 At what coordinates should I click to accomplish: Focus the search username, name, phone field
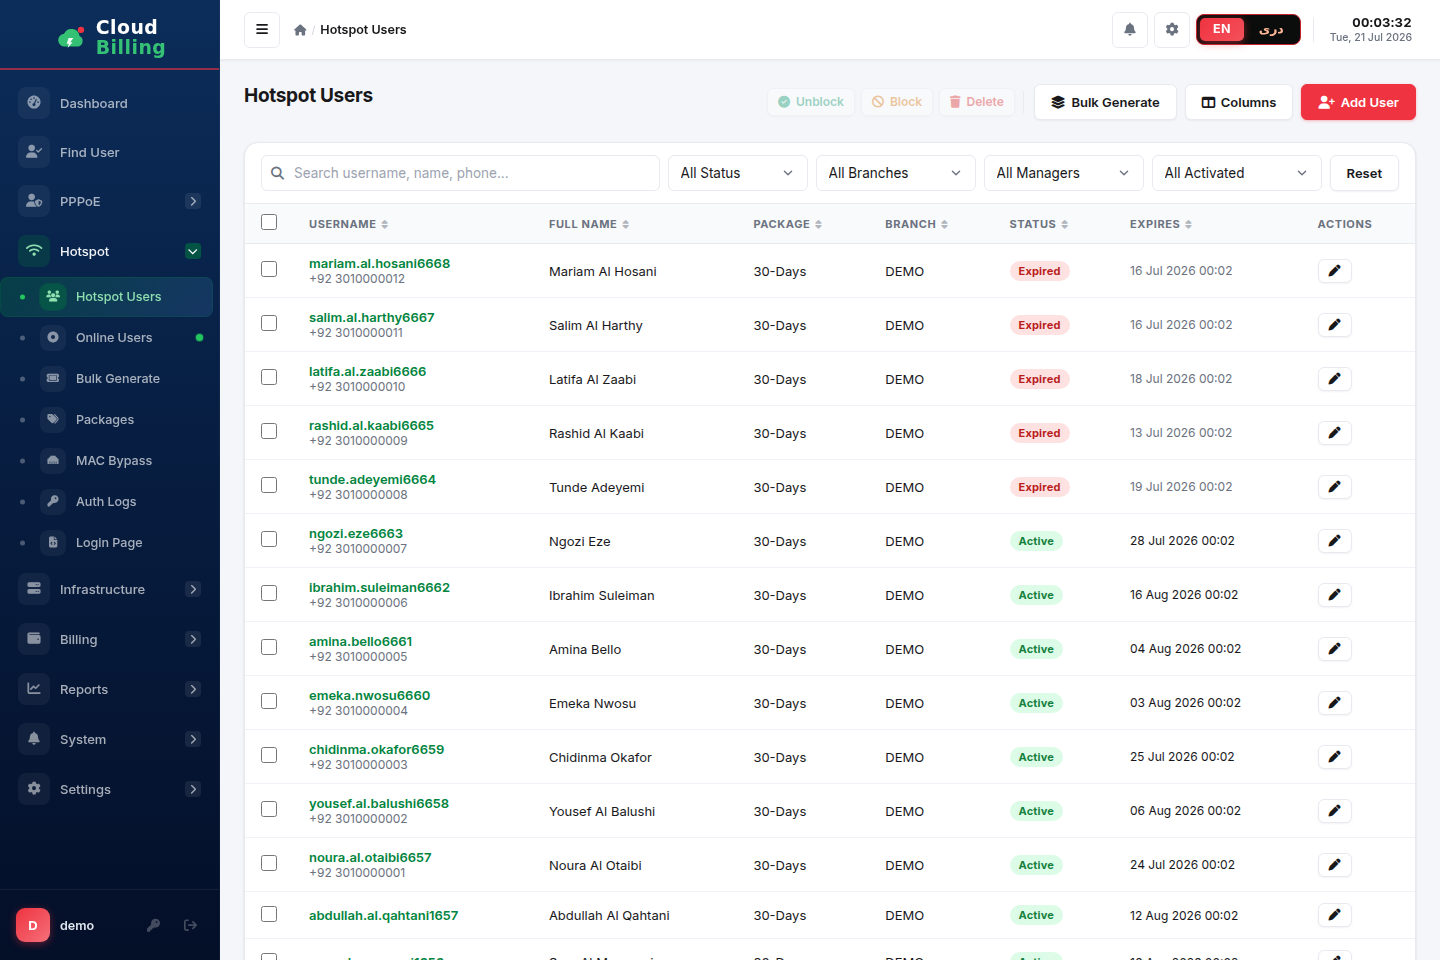(460, 173)
